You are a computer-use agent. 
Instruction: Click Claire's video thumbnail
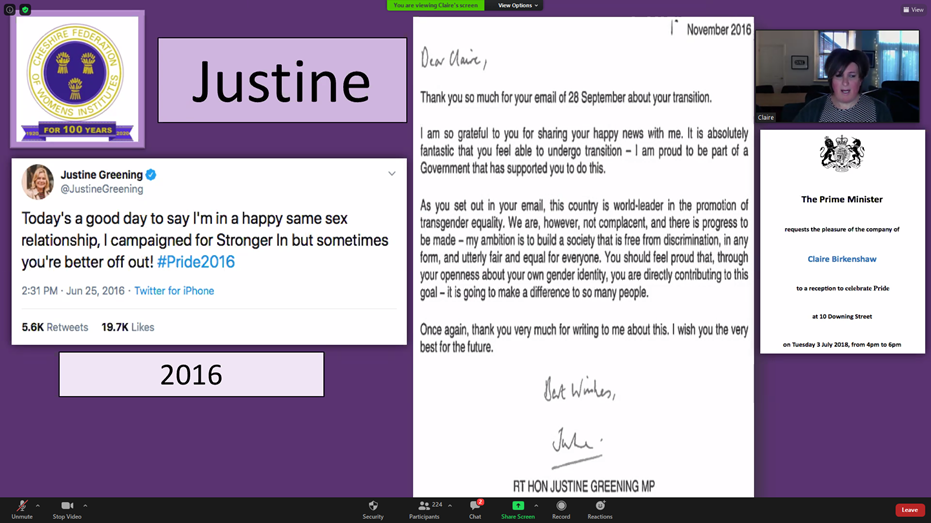[x=837, y=76]
